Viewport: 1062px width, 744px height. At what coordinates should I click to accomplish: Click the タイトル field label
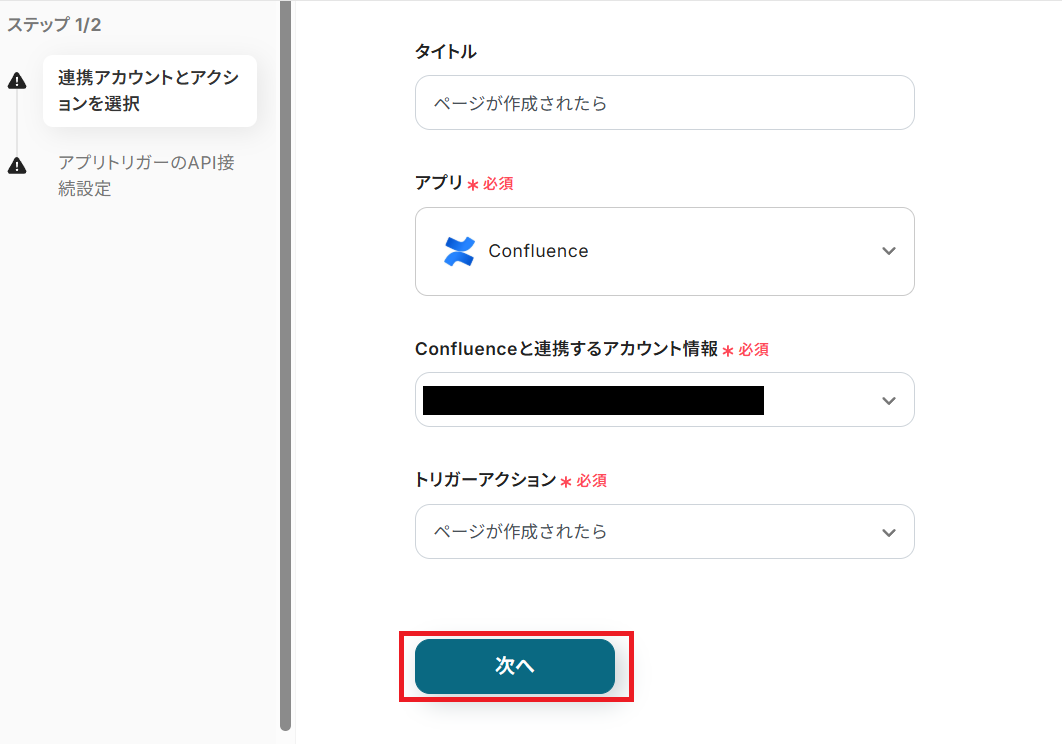(x=445, y=52)
